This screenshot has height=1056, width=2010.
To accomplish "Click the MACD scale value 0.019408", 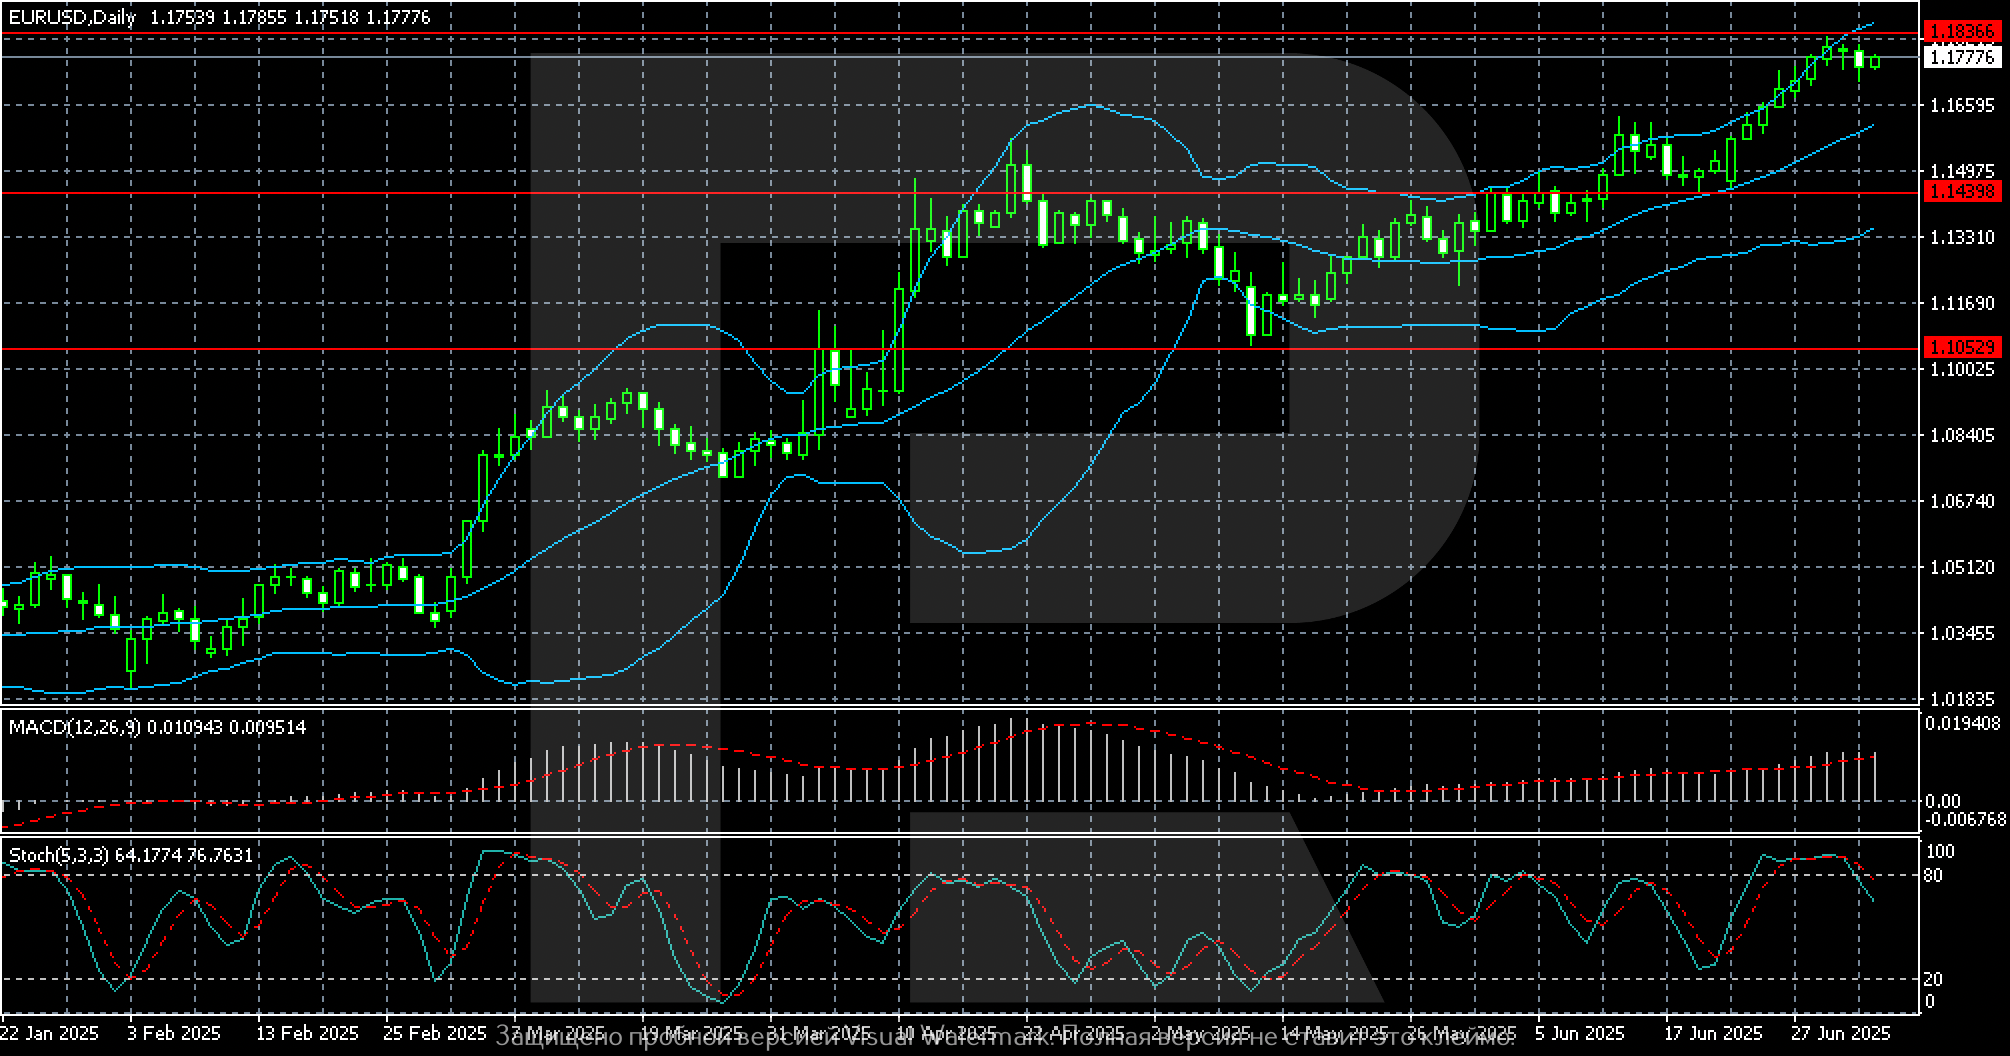I will click(x=1962, y=722).
